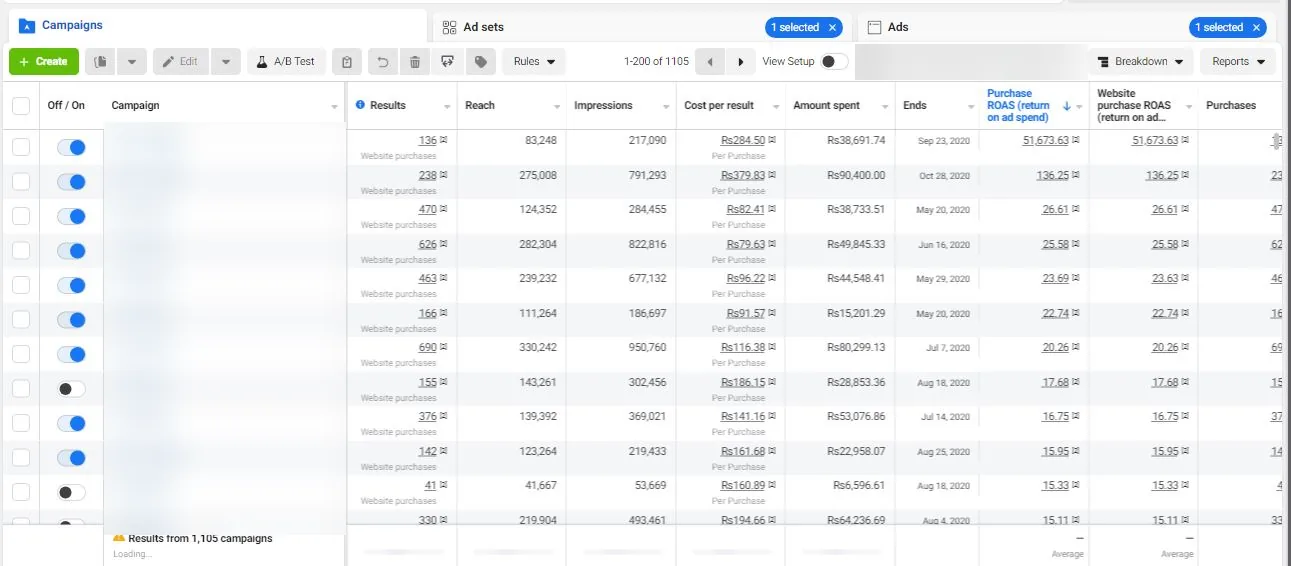Screen dimensions: 1291x566
Task: Click the undo arrow icon
Action: click(382, 62)
